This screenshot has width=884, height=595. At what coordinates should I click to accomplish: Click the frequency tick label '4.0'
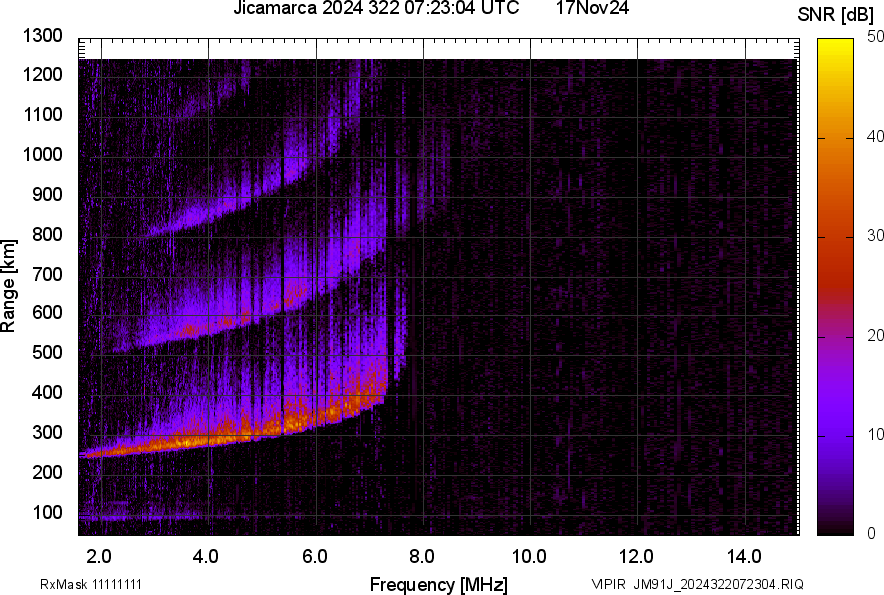[x=206, y=557]
